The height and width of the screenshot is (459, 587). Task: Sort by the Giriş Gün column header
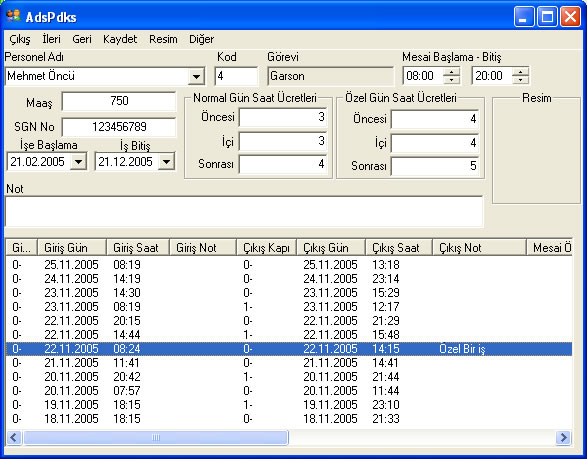(x=72, y=248)
